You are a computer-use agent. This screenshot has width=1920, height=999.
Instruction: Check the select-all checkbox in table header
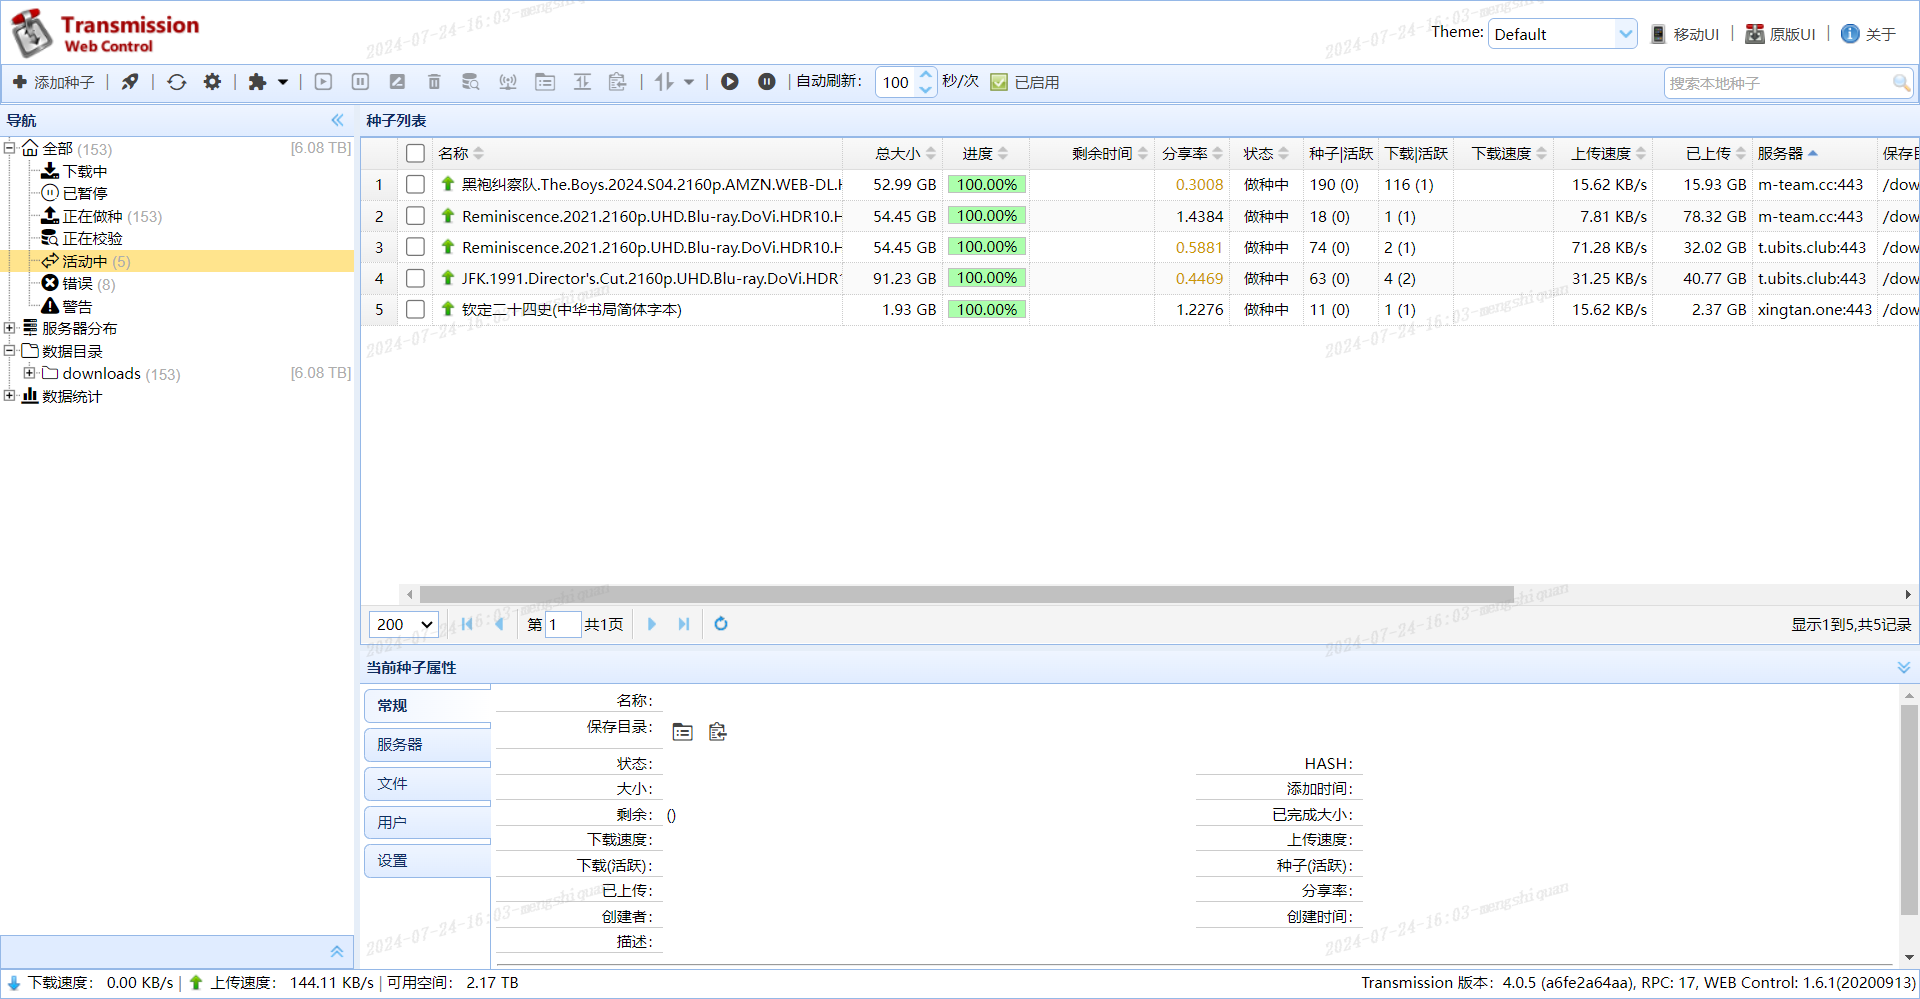click(415, 153)
